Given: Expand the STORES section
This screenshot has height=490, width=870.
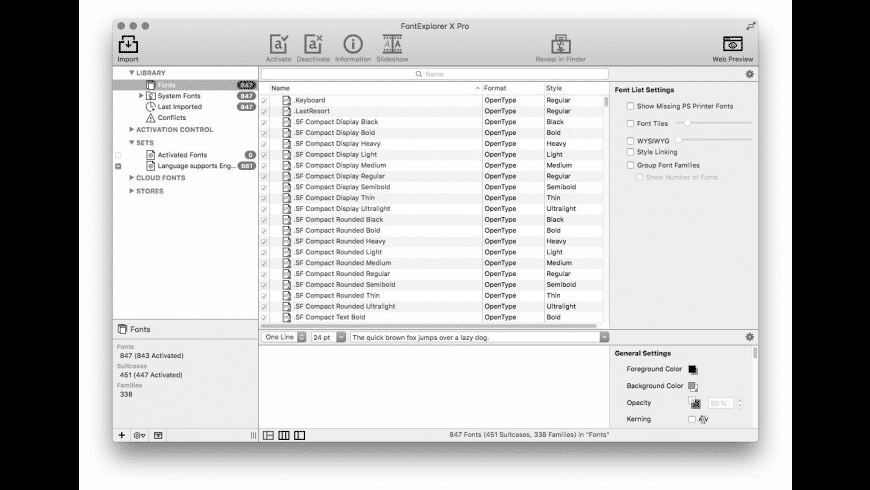Looking at the screenshot, I should coord(131,191).
